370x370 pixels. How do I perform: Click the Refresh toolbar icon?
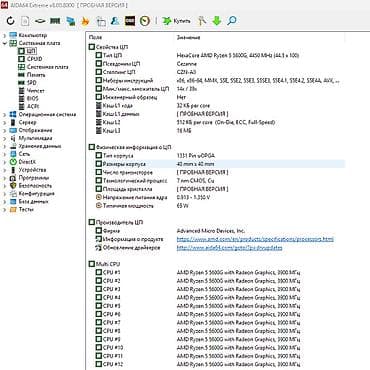click(11, 21)
